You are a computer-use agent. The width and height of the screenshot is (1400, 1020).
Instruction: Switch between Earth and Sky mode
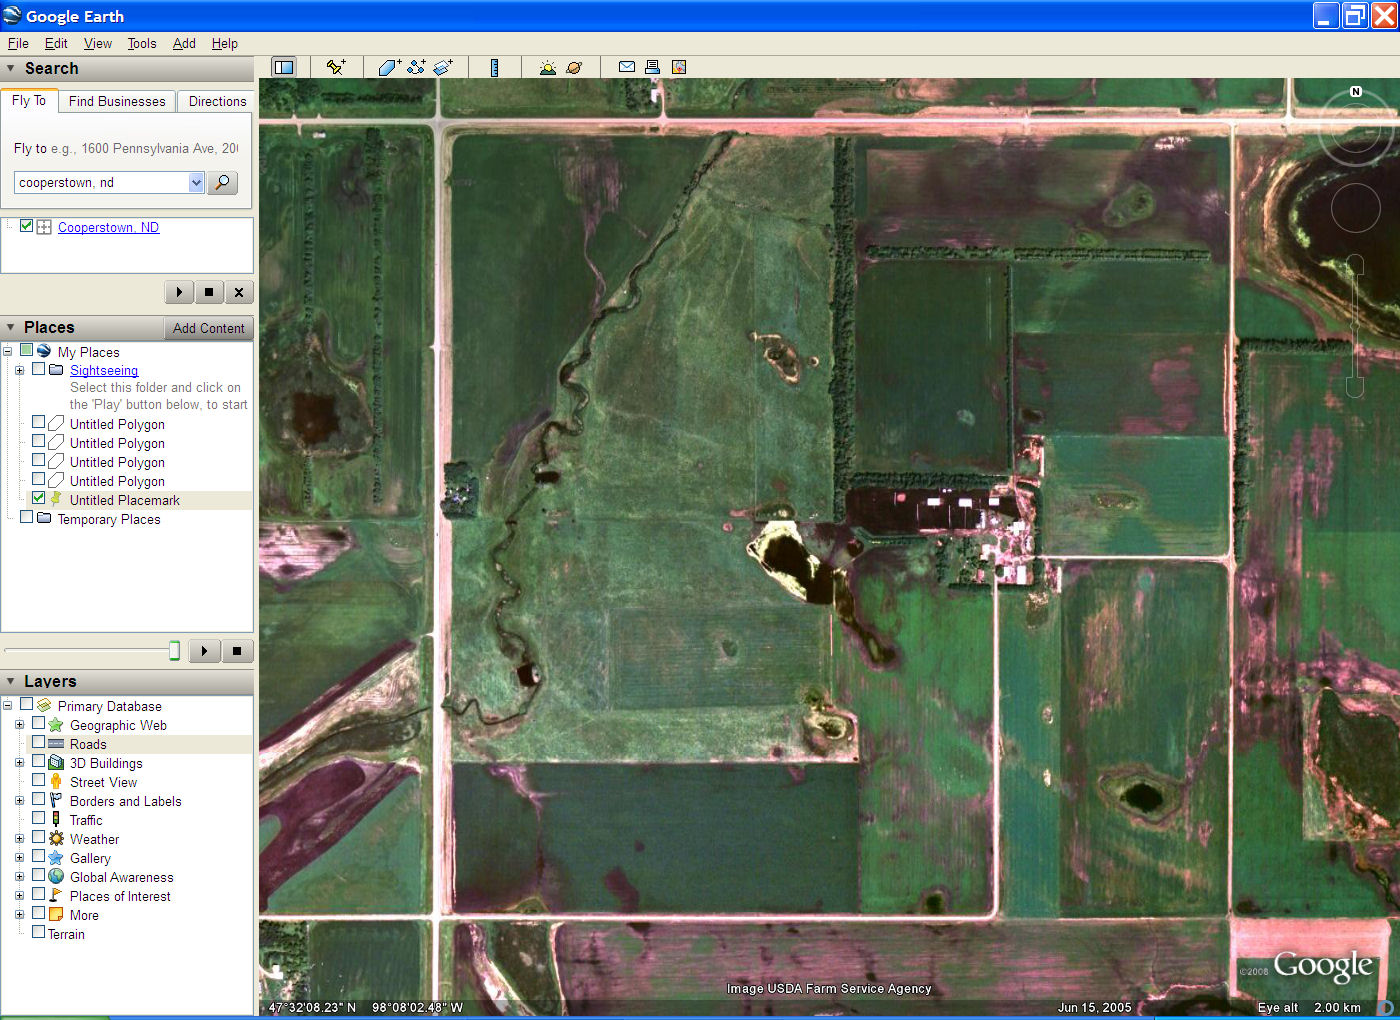click(x=574, y=67)
